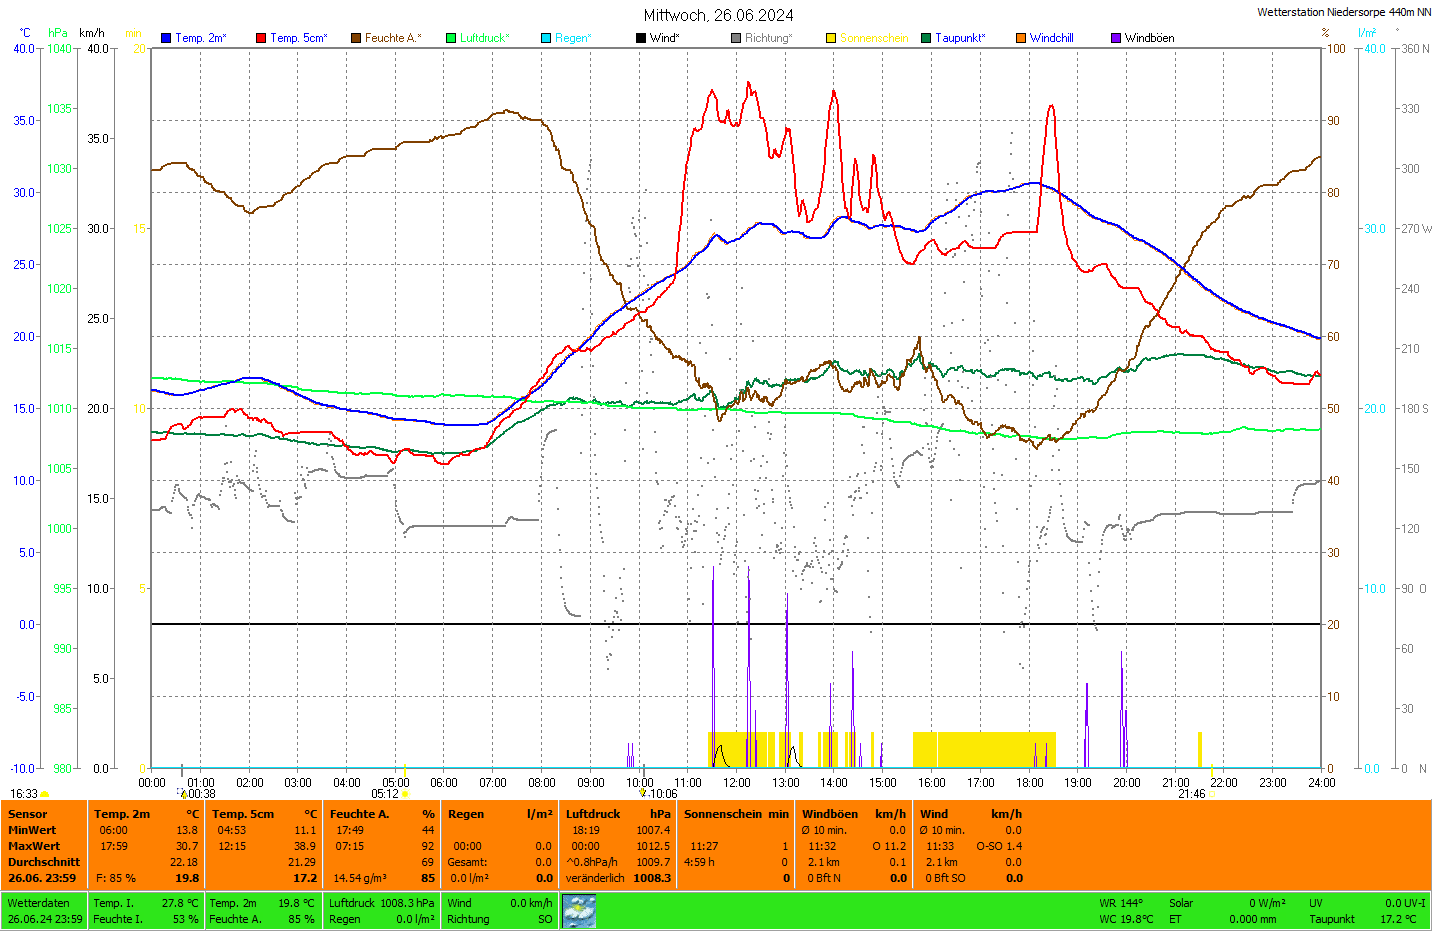
Task: Toggle the Wind legend label
Action: (x=664, y=38)
